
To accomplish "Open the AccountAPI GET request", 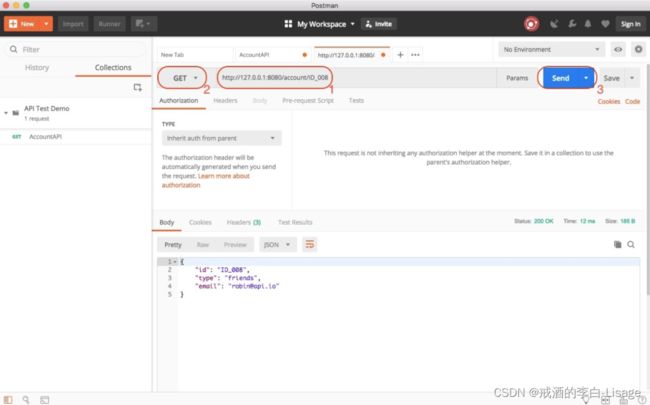I will pos(75,137).
